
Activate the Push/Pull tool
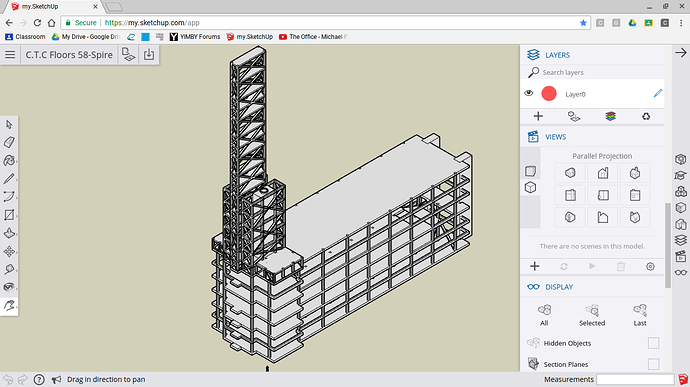[9, 233]
